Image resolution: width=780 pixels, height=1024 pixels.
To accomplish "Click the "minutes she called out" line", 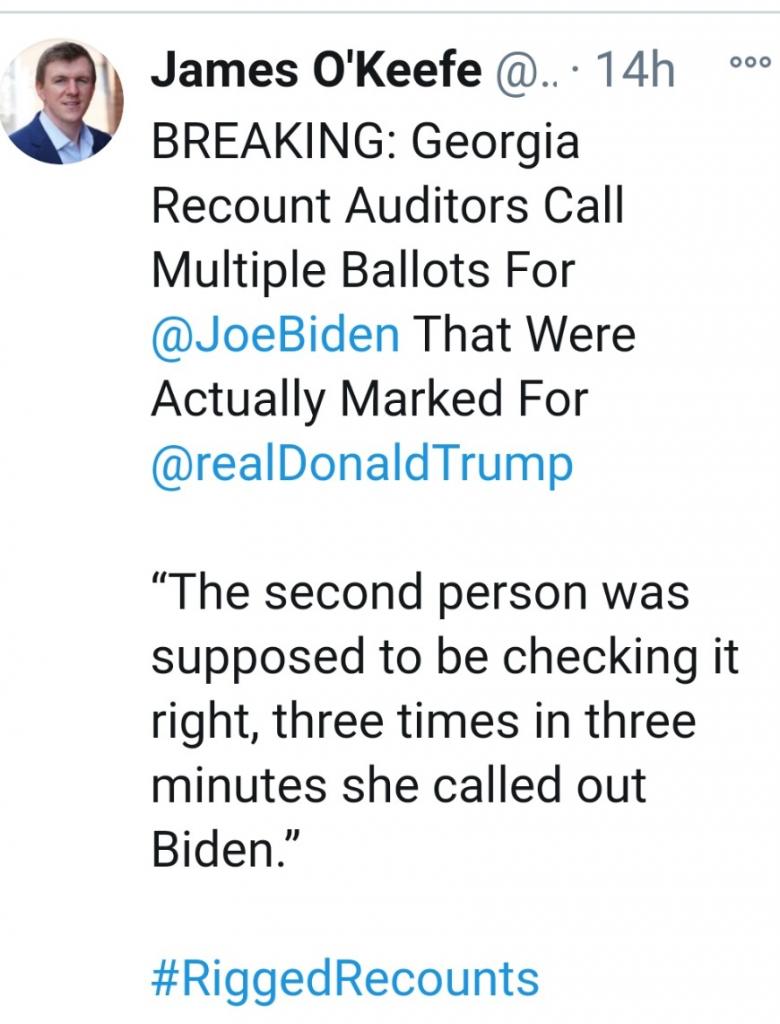I will [x=398, y=786].
